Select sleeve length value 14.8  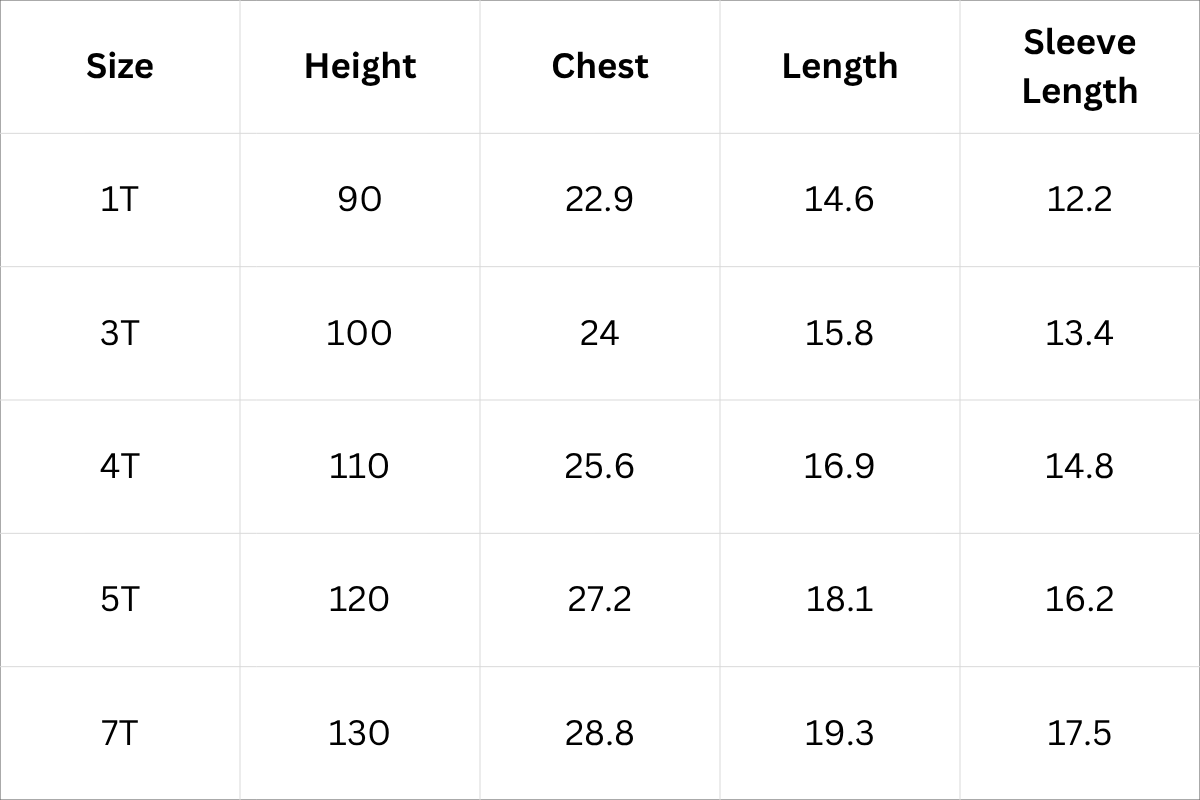(x=1080, y=466)
